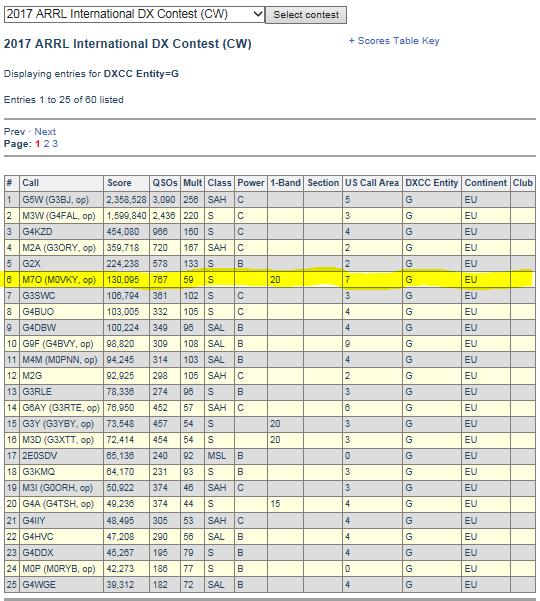Click QSOs value 3,090
Image resolution: width=540 pixels, height=601 pixels.
[164, 200]
